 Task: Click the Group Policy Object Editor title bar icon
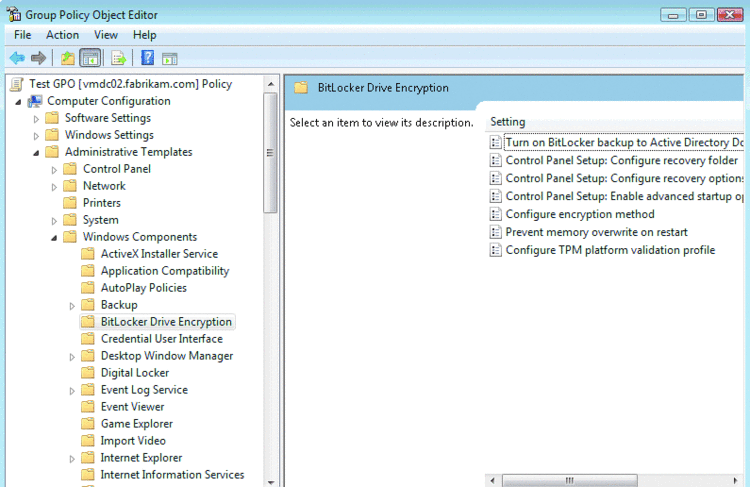(14, 14)
